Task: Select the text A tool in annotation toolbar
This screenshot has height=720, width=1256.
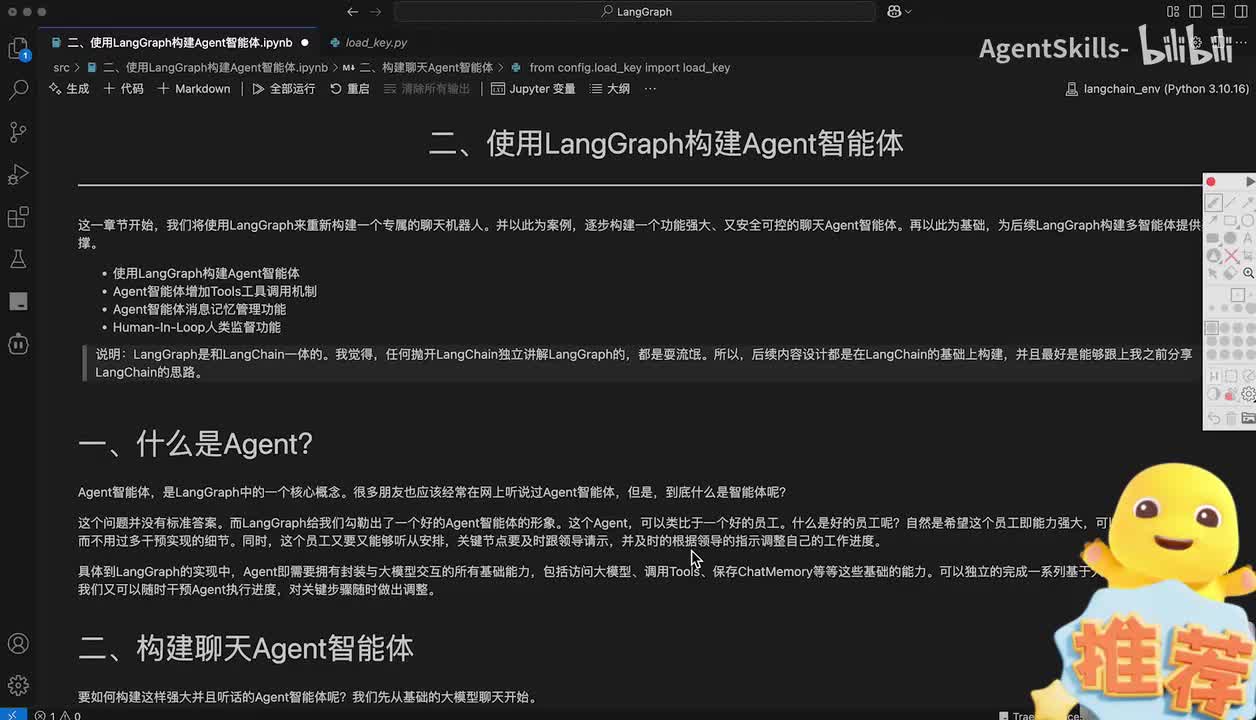Action: pyautogui.click(x=1248, y=237)
